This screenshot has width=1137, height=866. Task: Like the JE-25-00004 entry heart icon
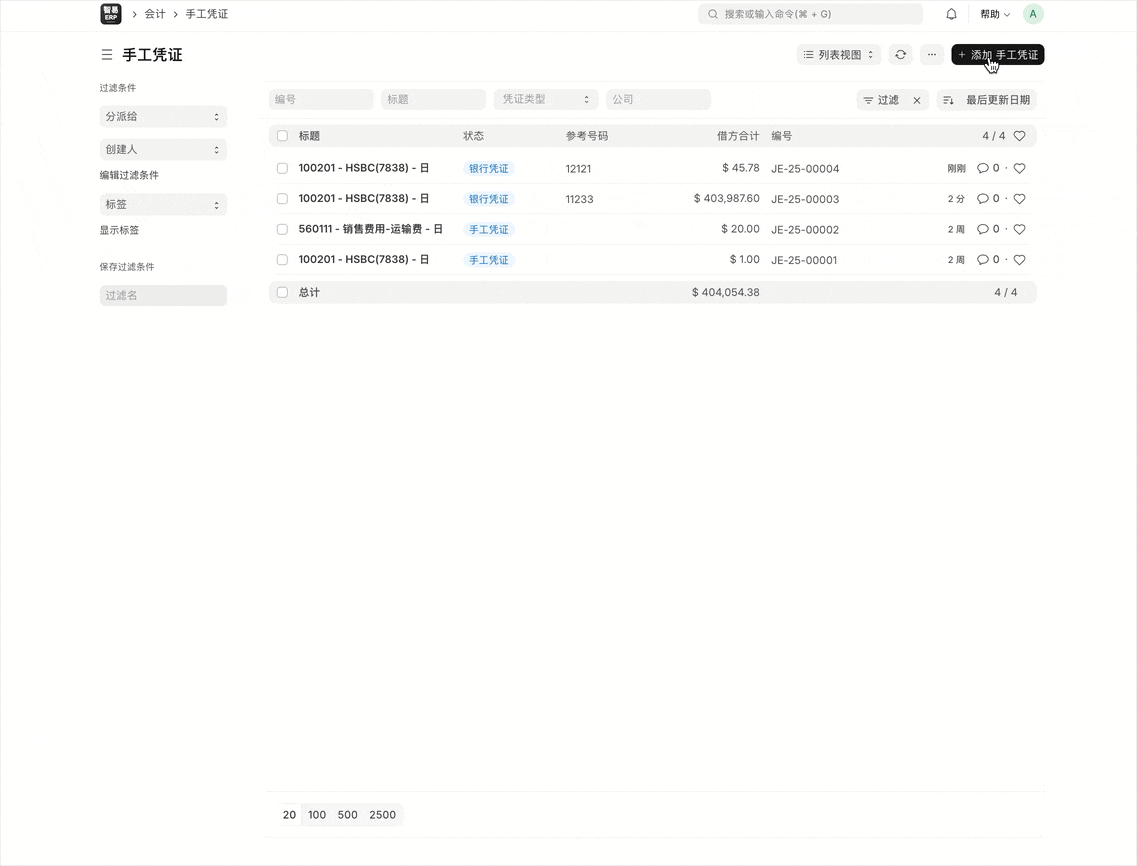click(x=1019, y=169)
